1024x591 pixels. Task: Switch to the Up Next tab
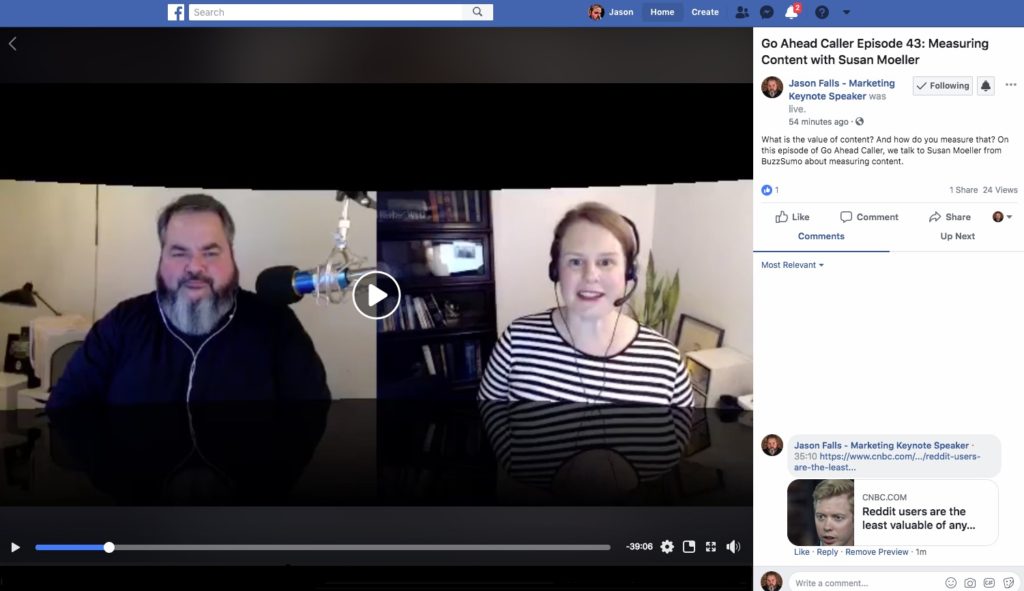point(957,236)
